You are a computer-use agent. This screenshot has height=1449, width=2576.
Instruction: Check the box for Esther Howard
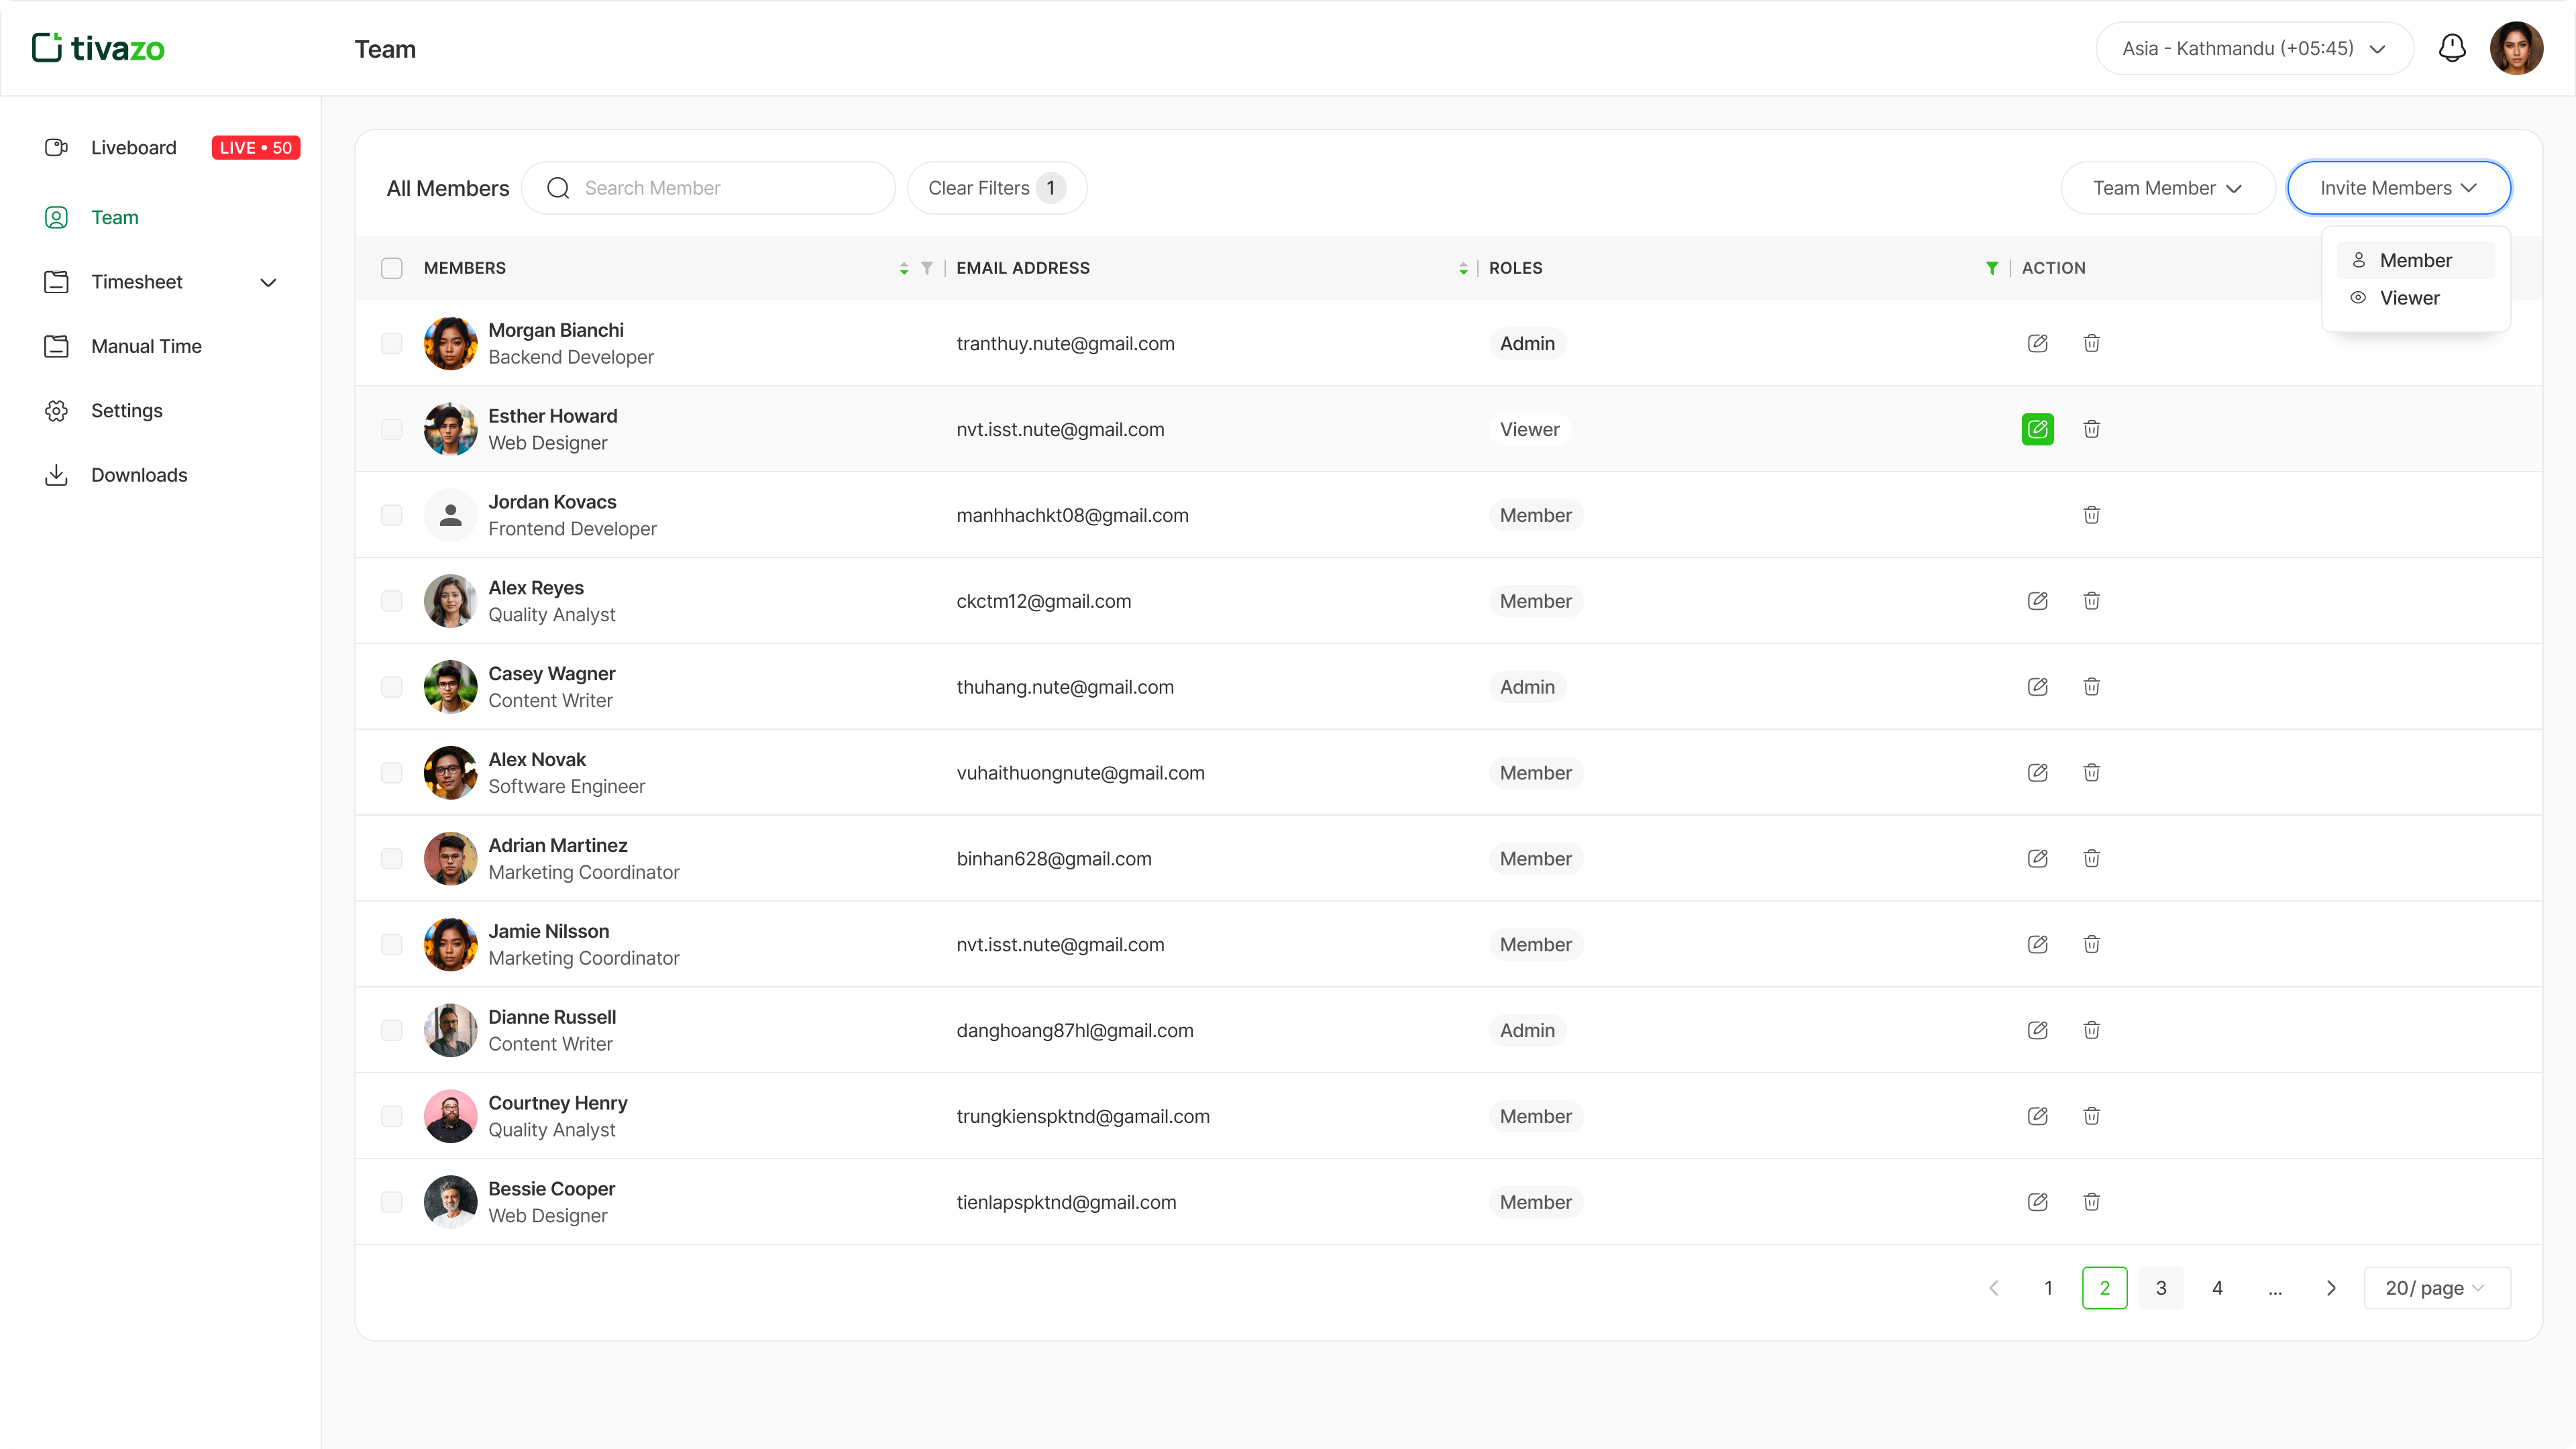[392, 429]
